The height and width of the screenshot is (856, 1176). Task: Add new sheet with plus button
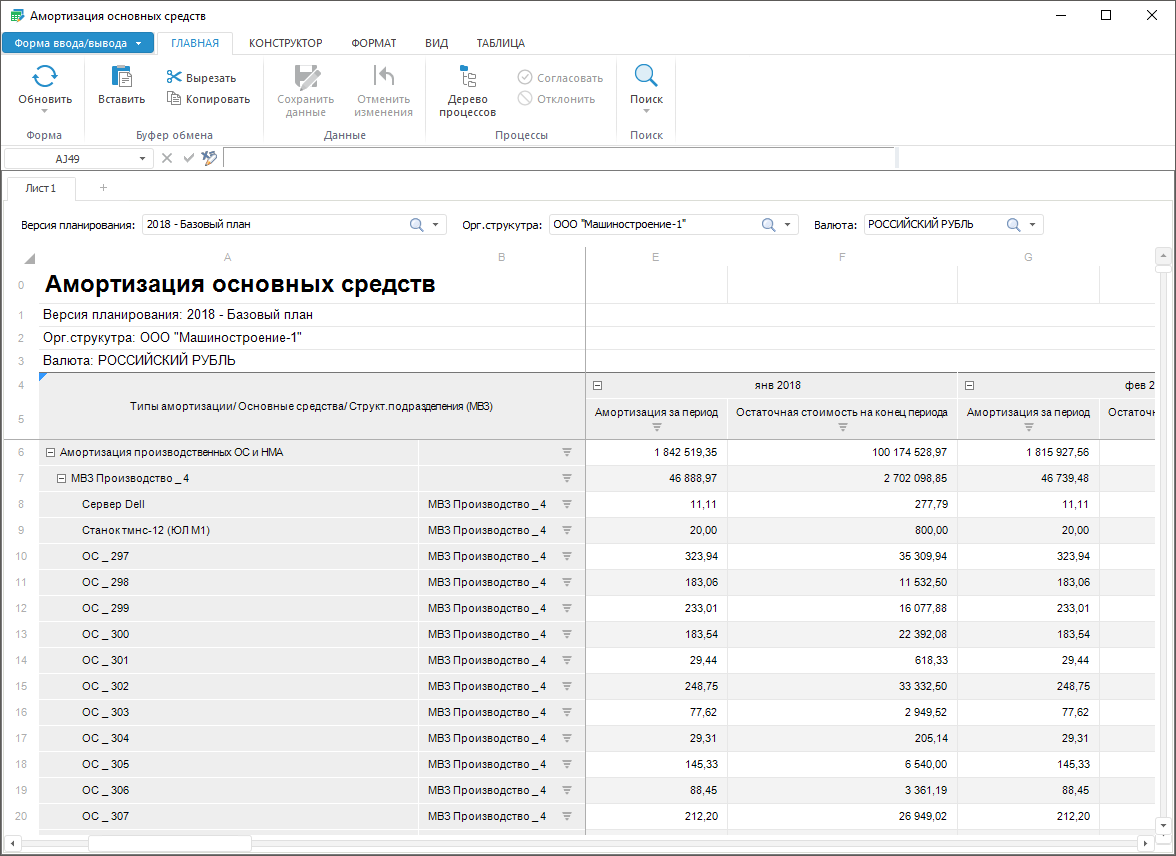point(103,188)
